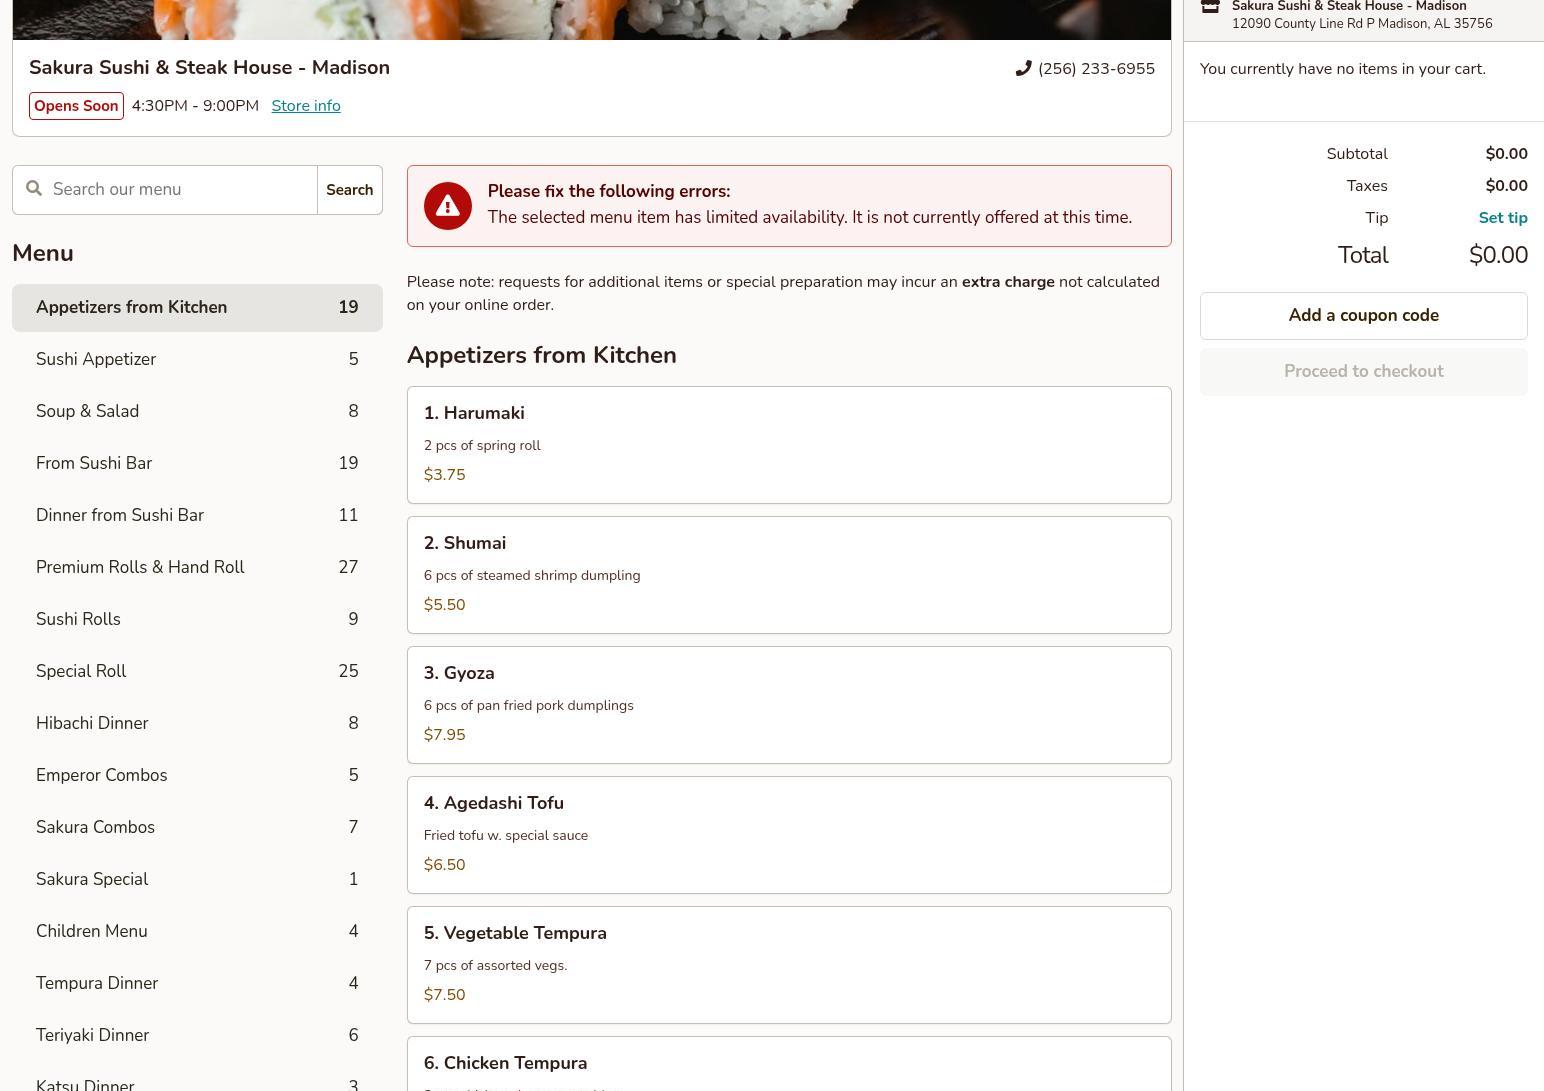Choose the 1. Harumaki menu item

pos(788,445)
